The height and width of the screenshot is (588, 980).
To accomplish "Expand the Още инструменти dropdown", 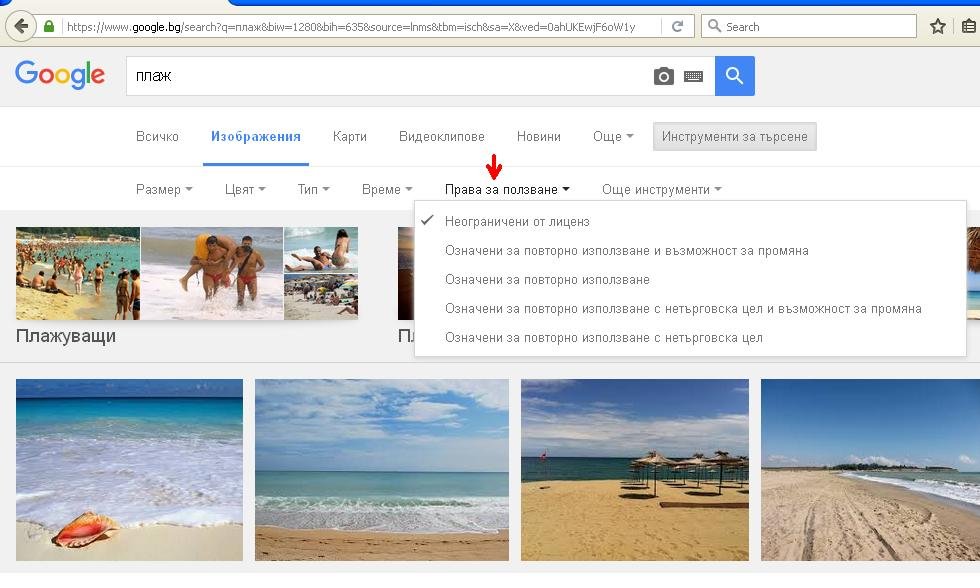I will click(x=661, y=189).
